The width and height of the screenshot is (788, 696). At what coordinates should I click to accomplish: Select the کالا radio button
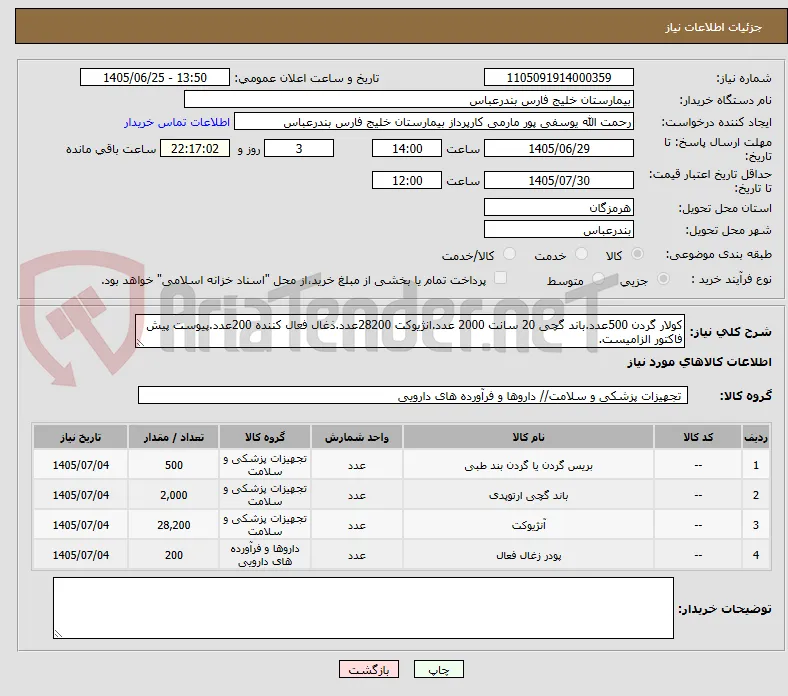[637, 254]
